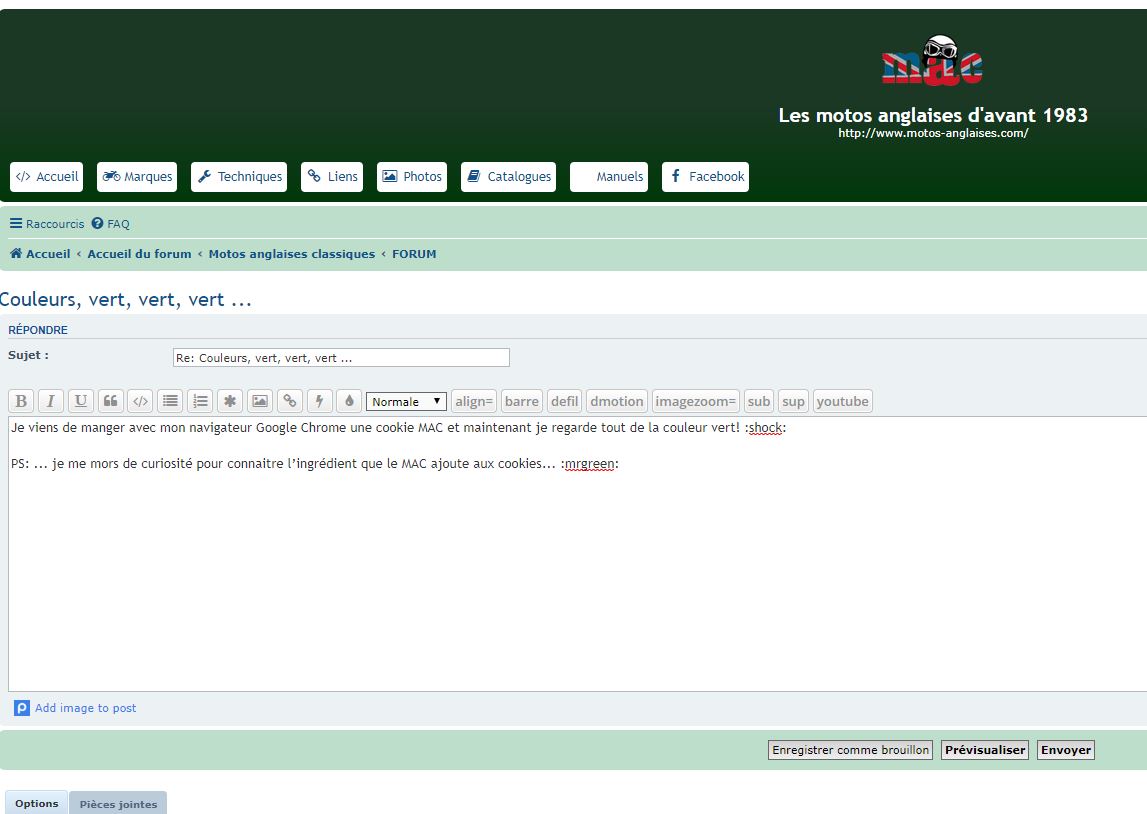Viewport: 1147px width, 814px height.
Task: Insert flash lightning tag
Action: pos(320,401)
